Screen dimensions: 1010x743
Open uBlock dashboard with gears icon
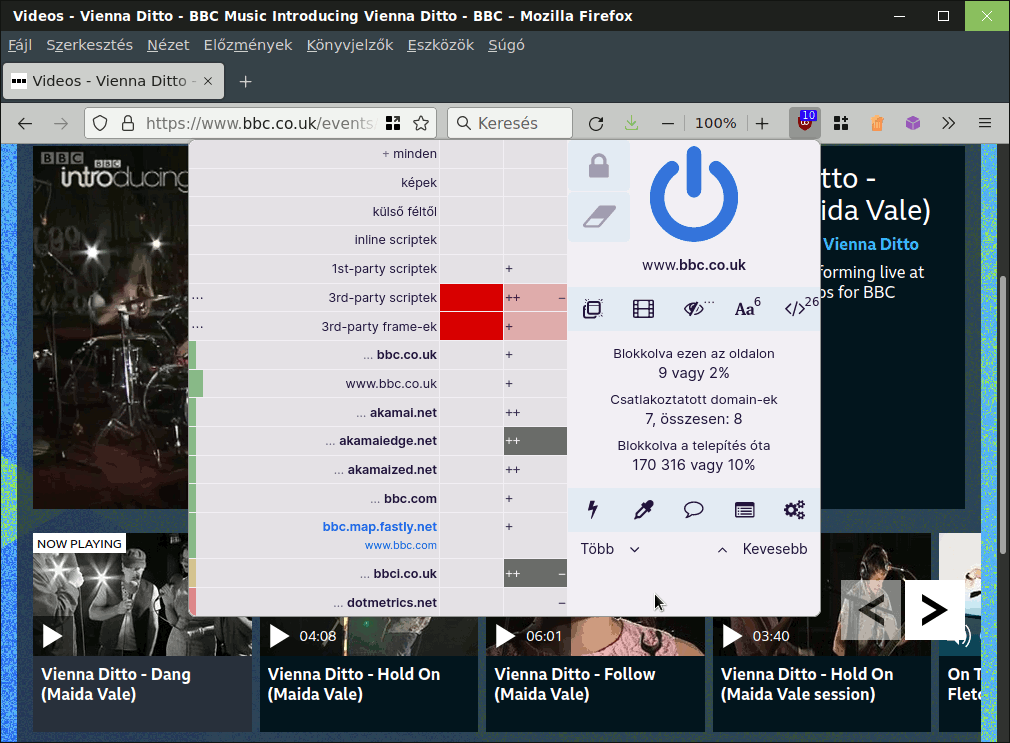pyautogui.click(x=794, y=510)
